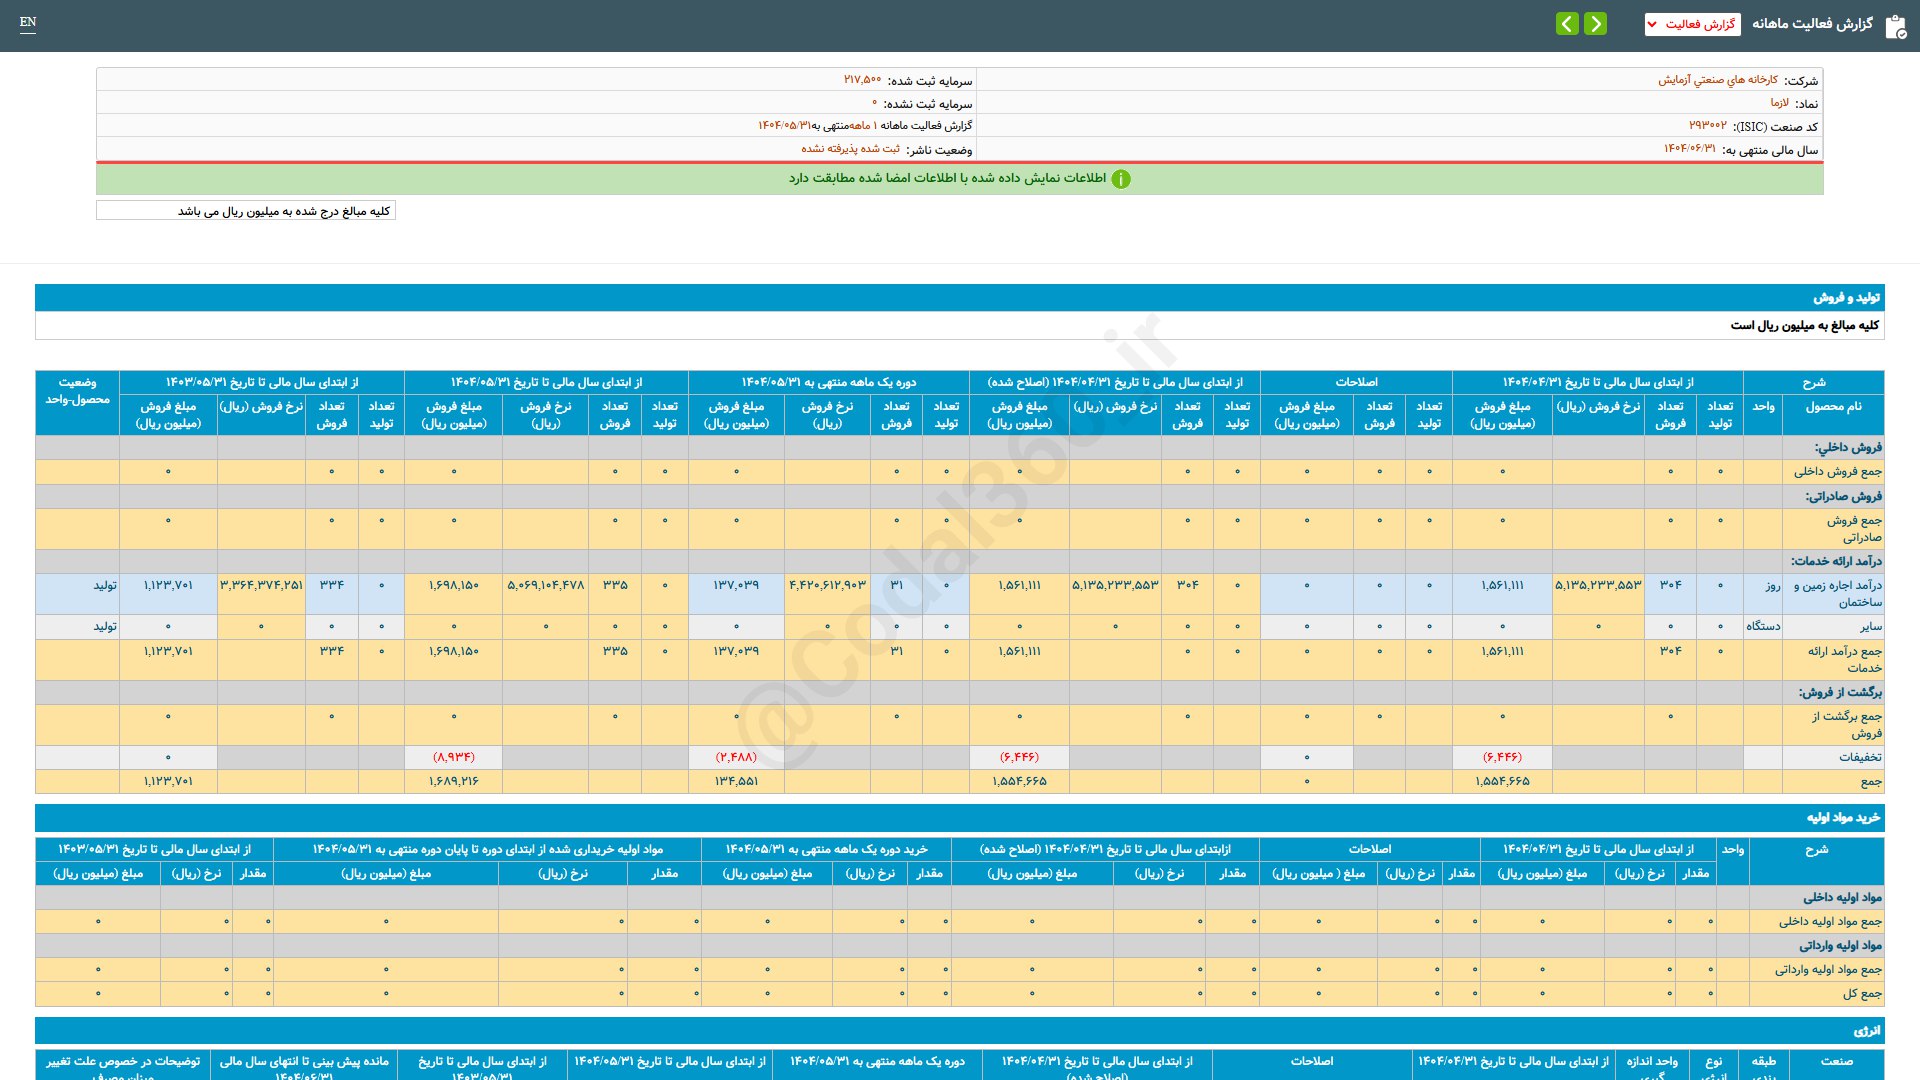
Task: Click the درآمد اجاره زمین و ساختمان row label
Action: coord(1837,593)
